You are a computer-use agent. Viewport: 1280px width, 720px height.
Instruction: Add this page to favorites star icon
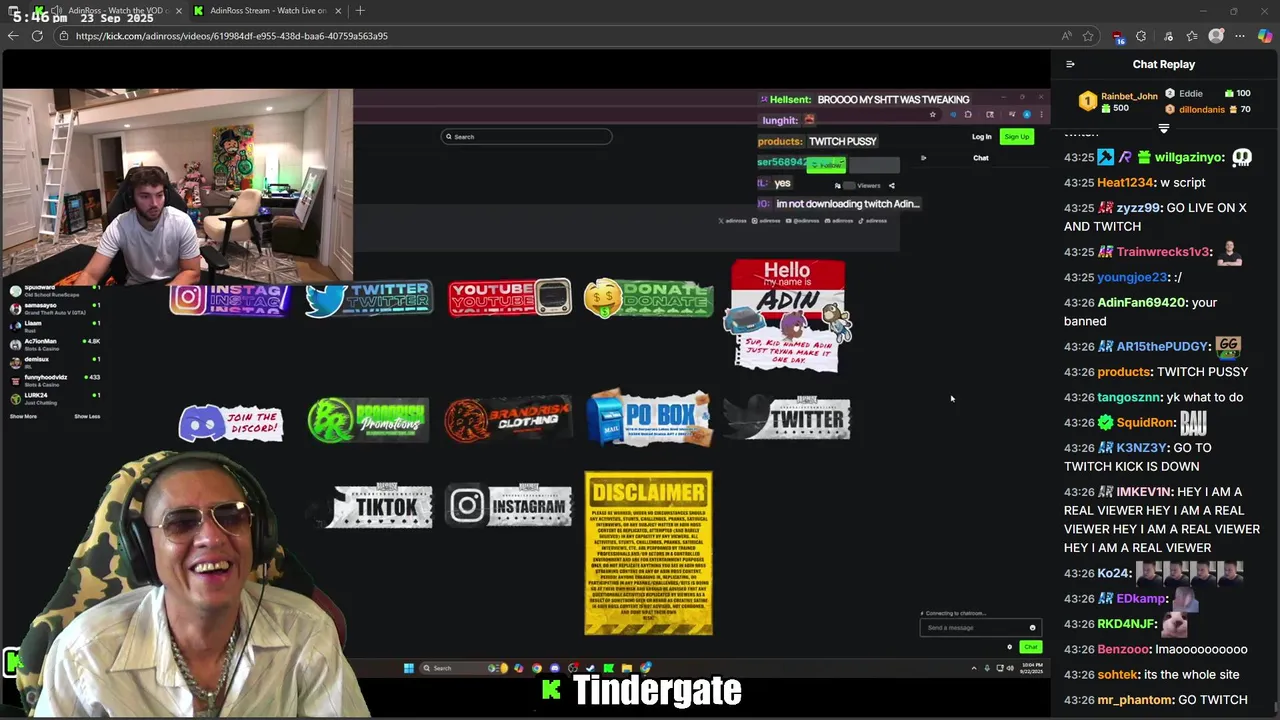1088,36
